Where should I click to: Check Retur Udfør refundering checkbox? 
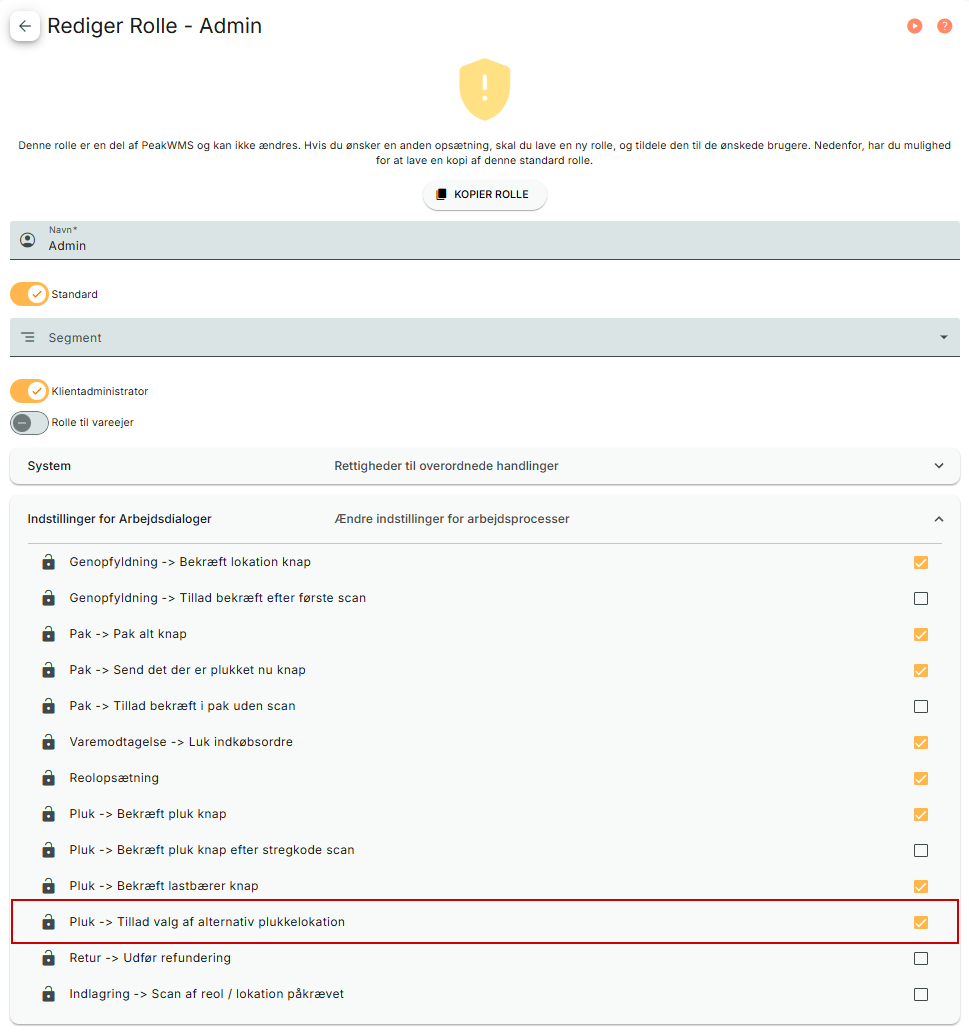[x=921, y=959]
